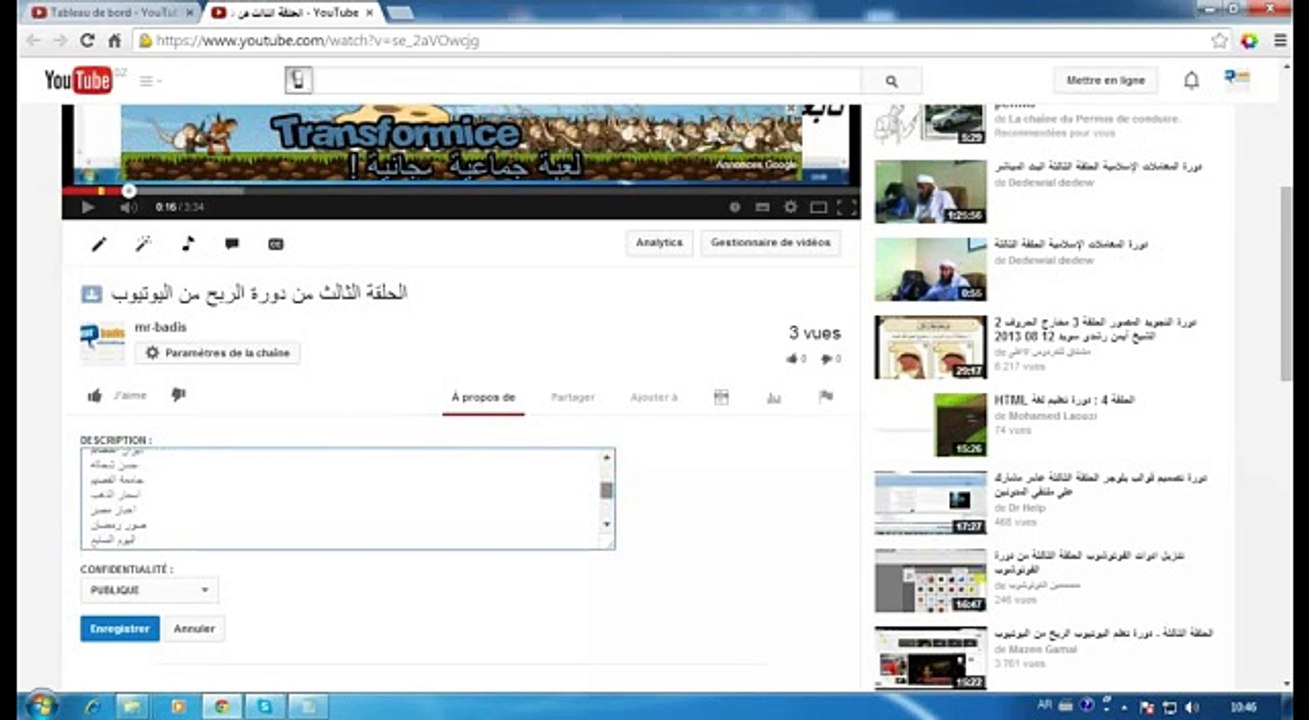Open Chrome menu hamburger icon
The width and height of the screenshot is (1309, 720).
pos(1281,41)
